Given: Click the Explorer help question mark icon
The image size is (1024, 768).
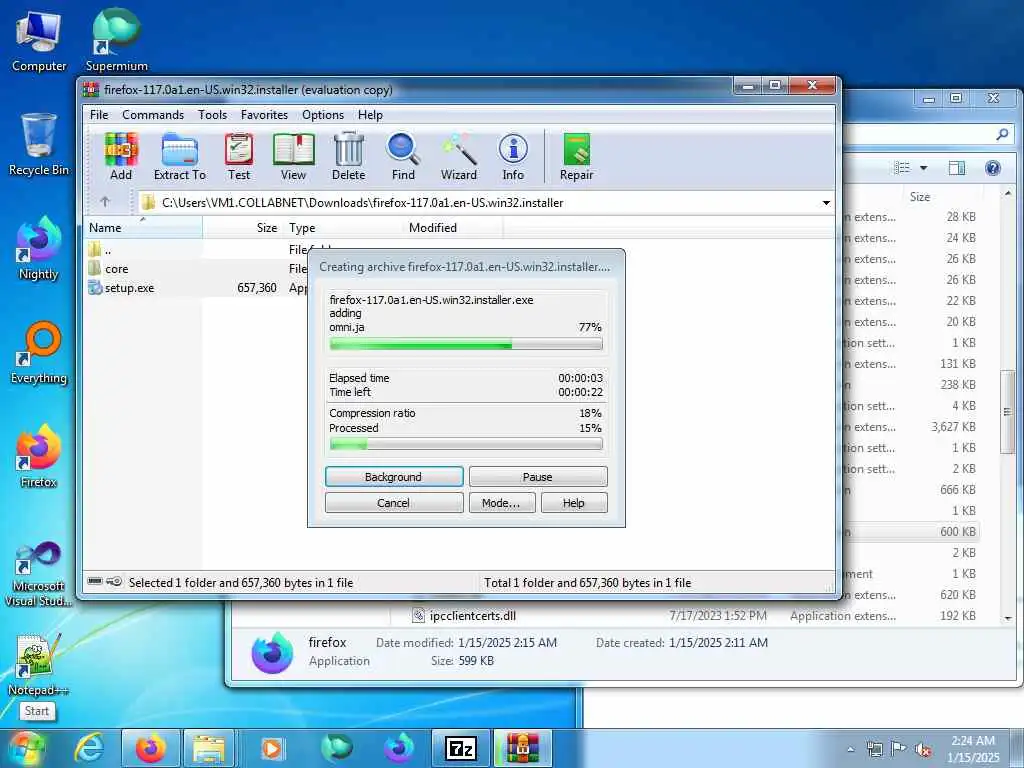Looking at the screenshot, I should (x=993, y=168).
